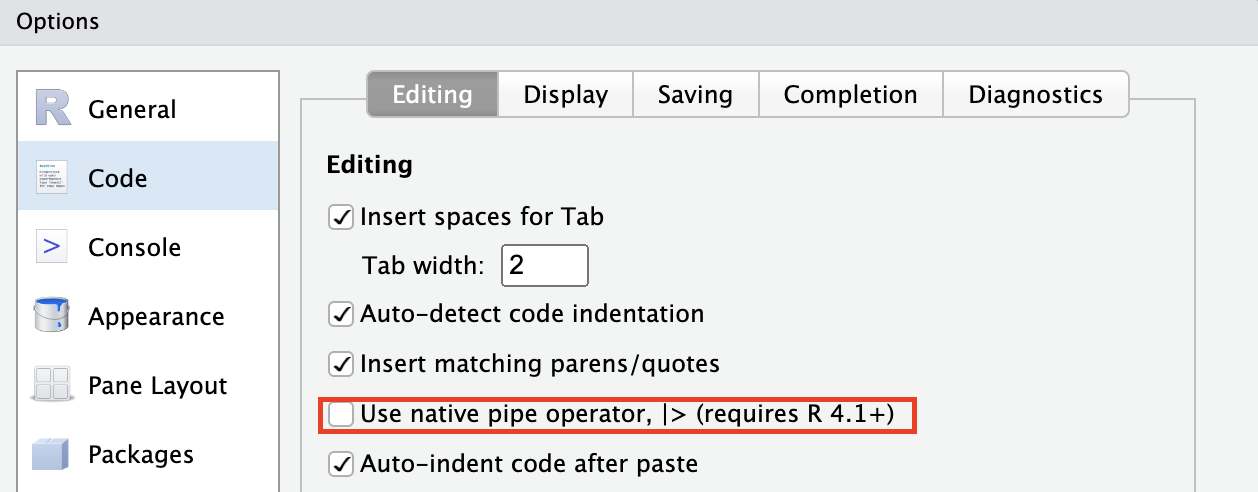This screenshot has width=1258, height=492.
Task: Select the Editing tab
Action: point(432,94)
